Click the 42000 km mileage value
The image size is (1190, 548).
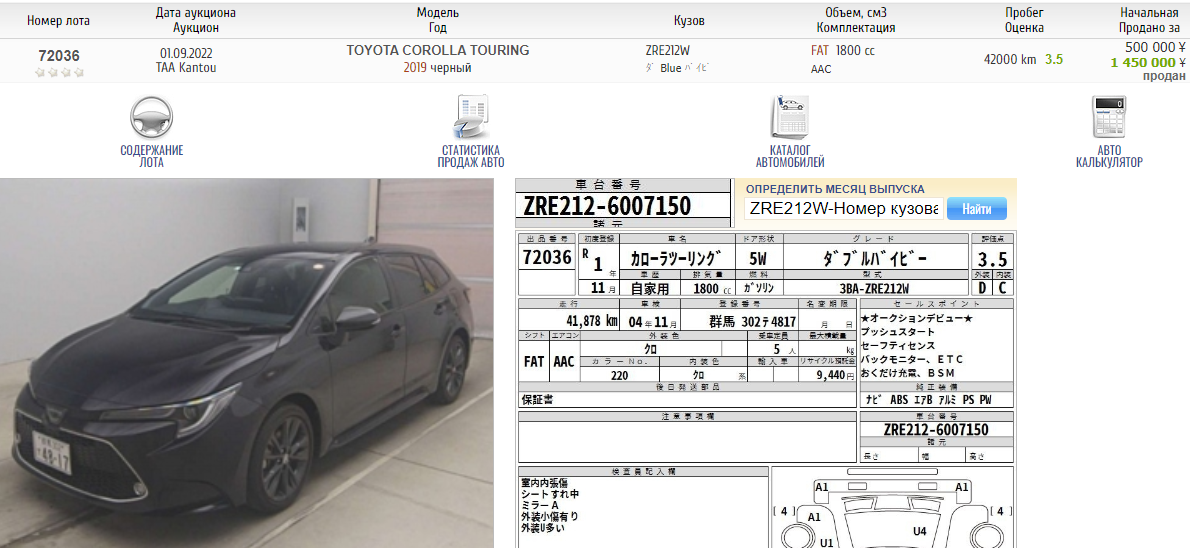1009,59
